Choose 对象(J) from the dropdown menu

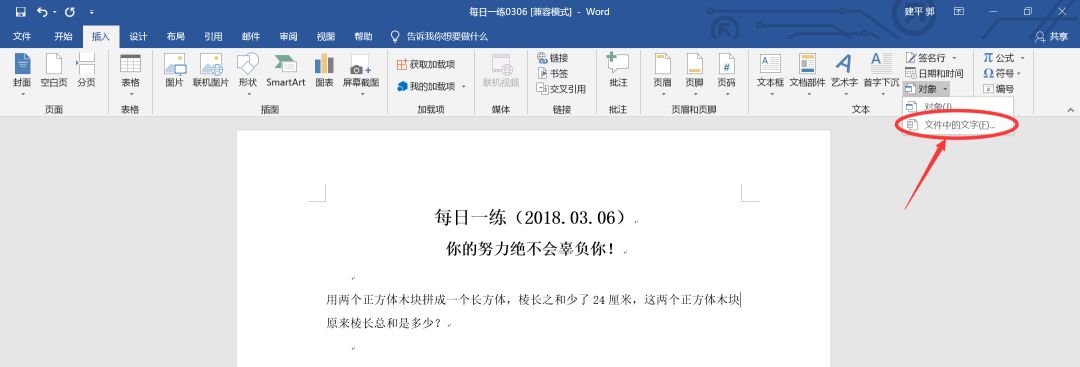pyautogui.click(x=958, y=107)
